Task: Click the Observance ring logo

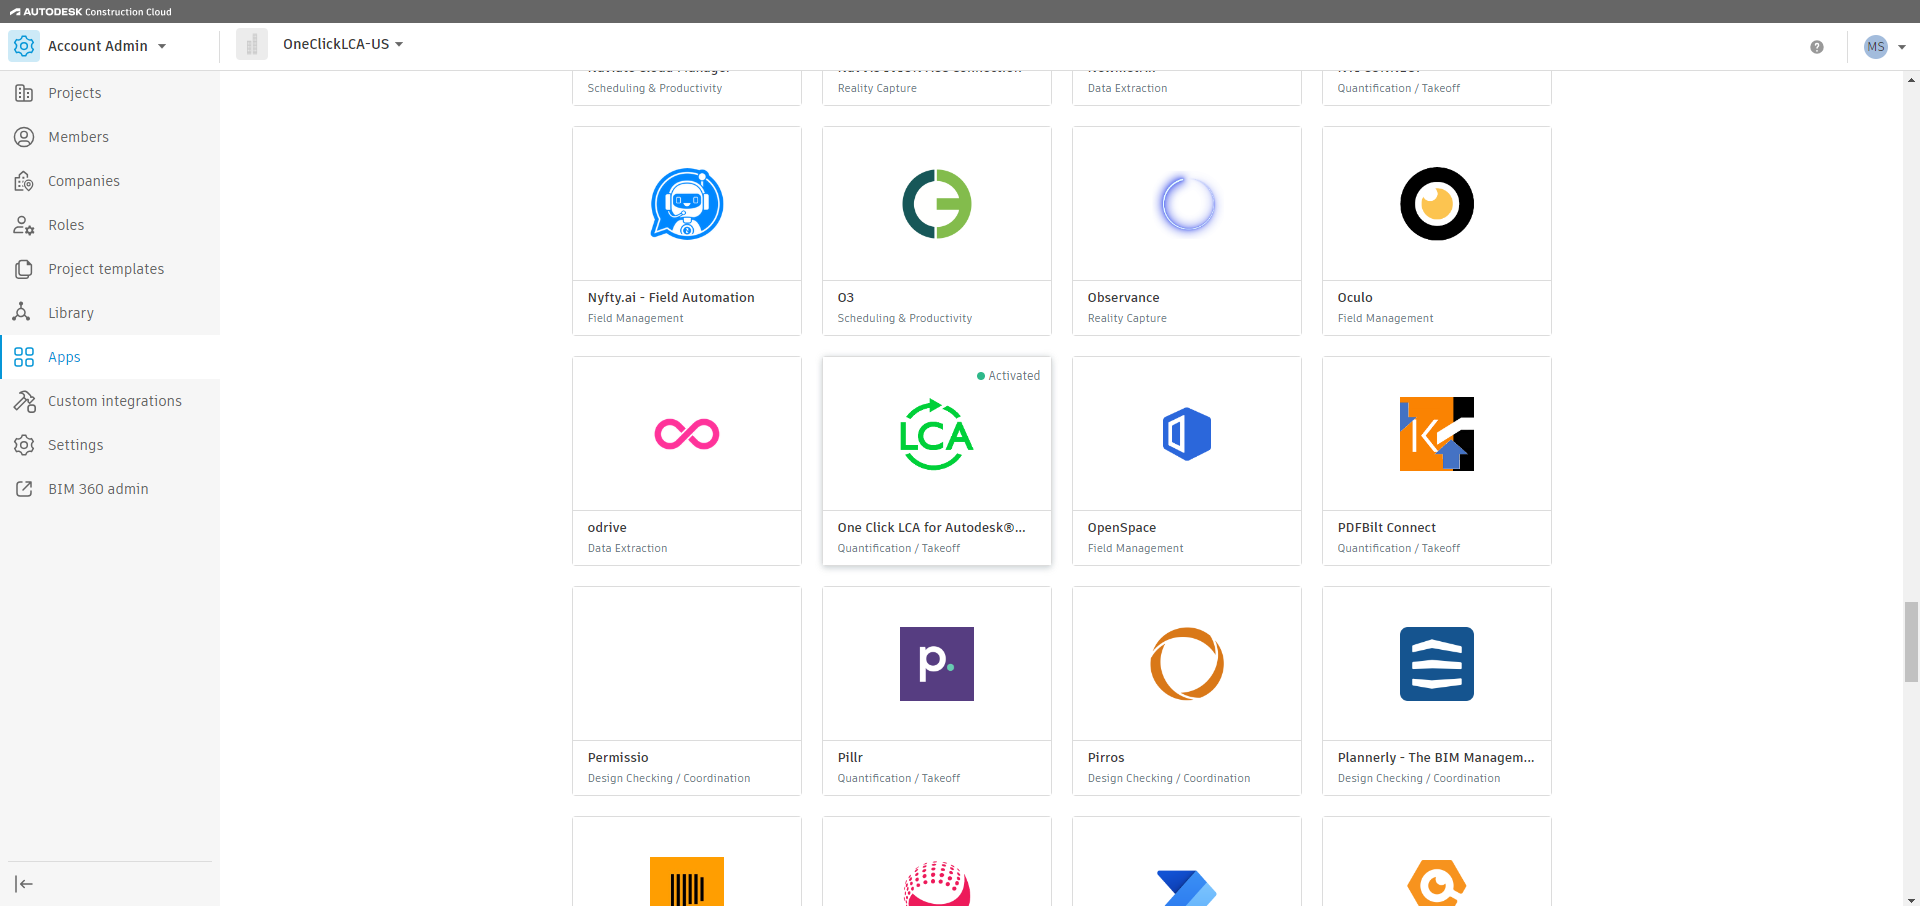Action: pos(1187,204)
